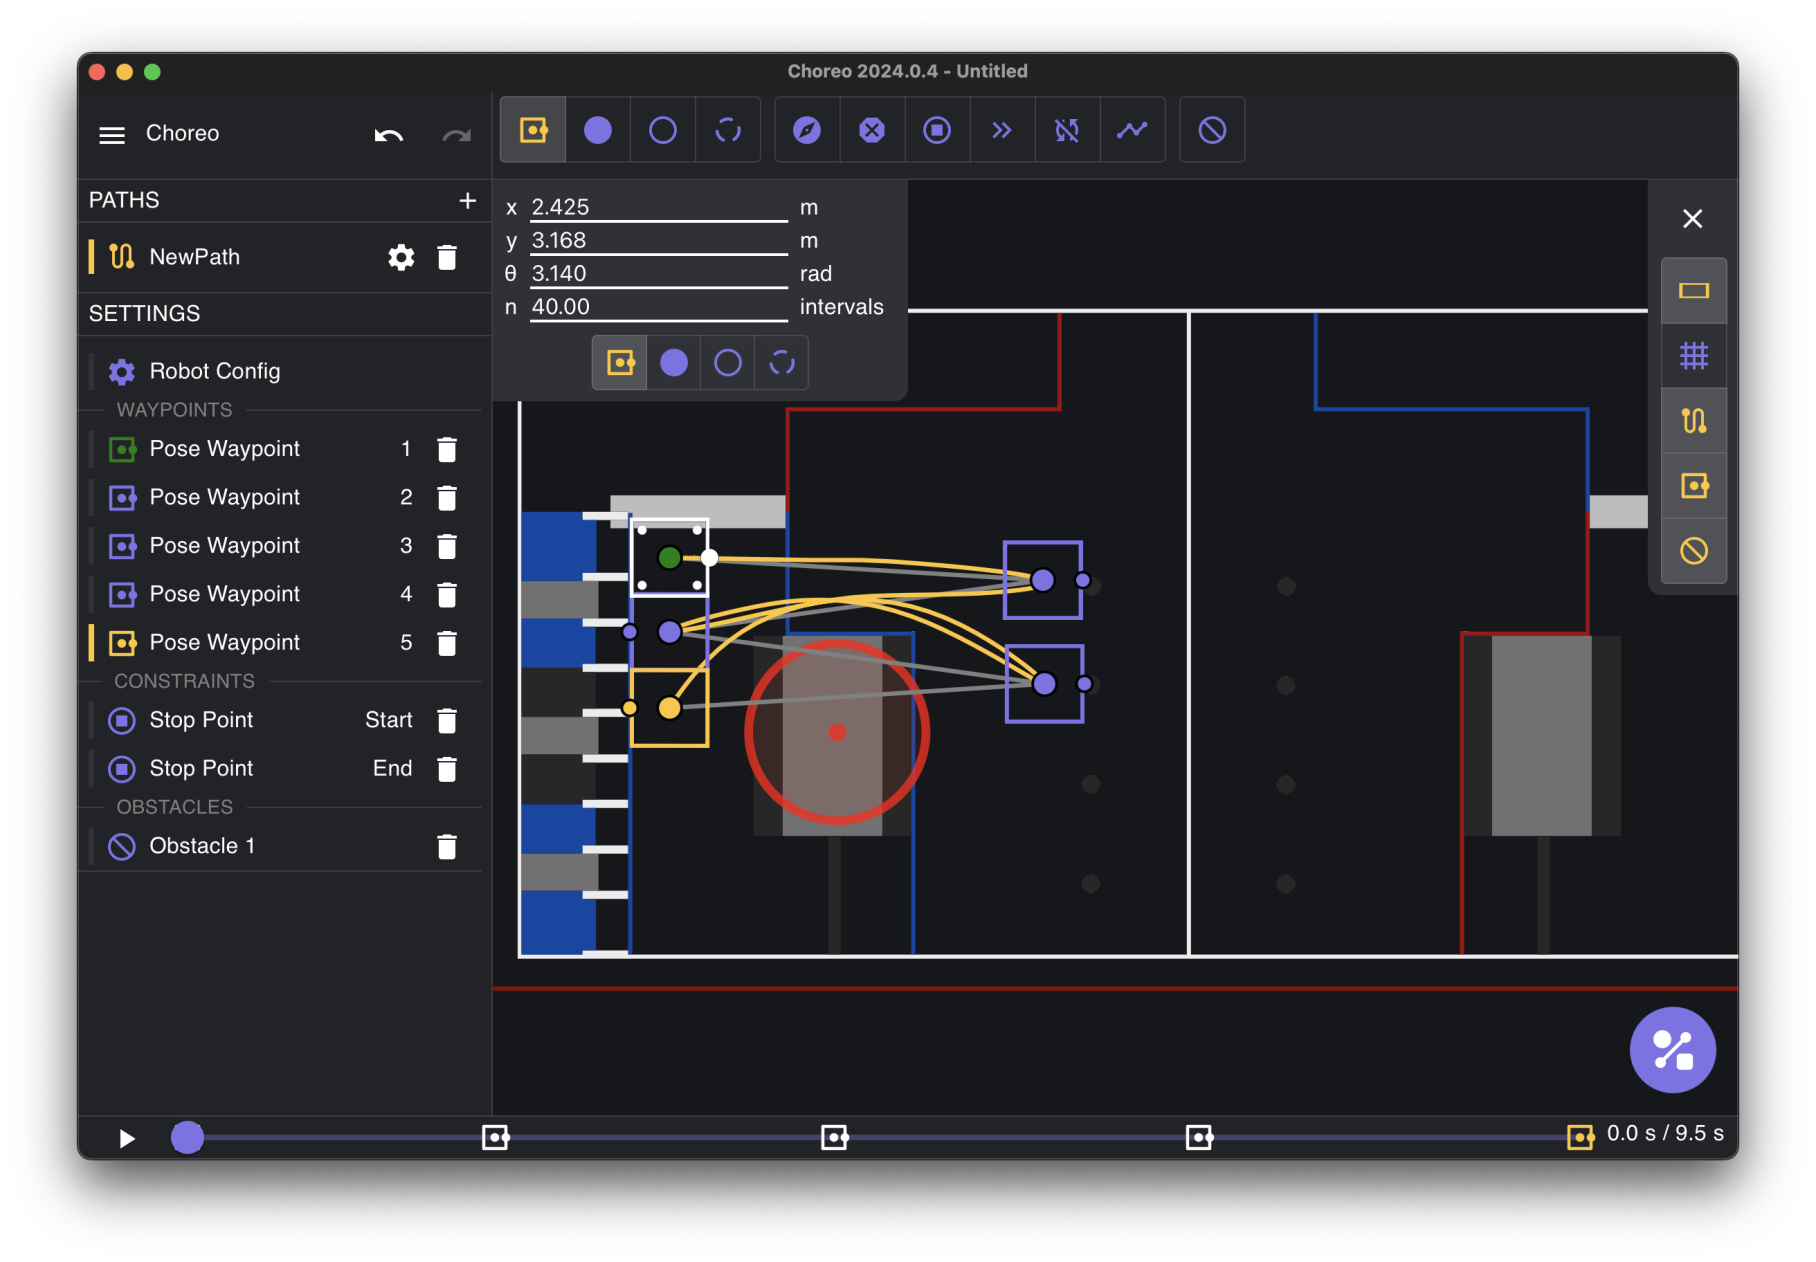Toggle obstacles layer visibility in side panel
This screenshot has width=1816, height=1262.
[x=1693, y=551]
